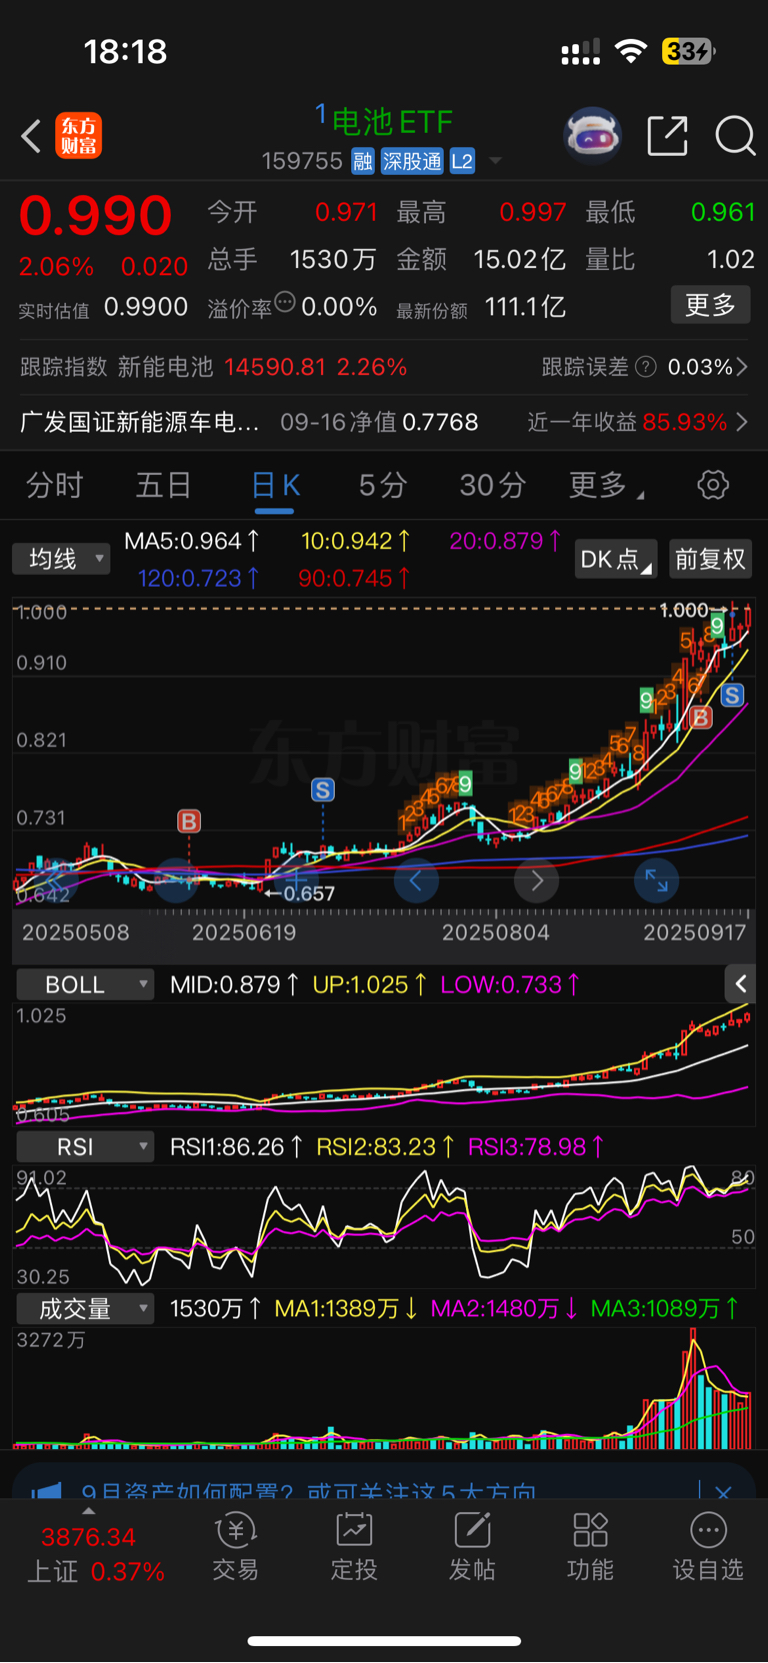Tap the MID:0.879 BOLL value
768x1663 pixels.
point(234,984)
